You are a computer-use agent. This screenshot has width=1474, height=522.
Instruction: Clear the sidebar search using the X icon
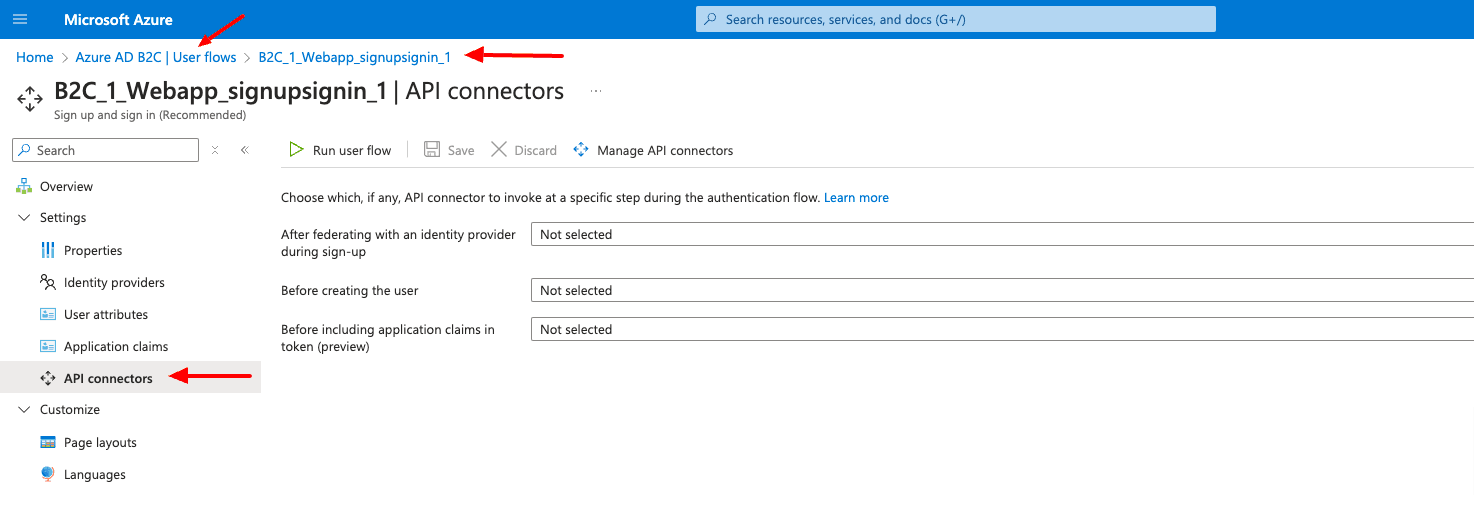tap(215, 150)
